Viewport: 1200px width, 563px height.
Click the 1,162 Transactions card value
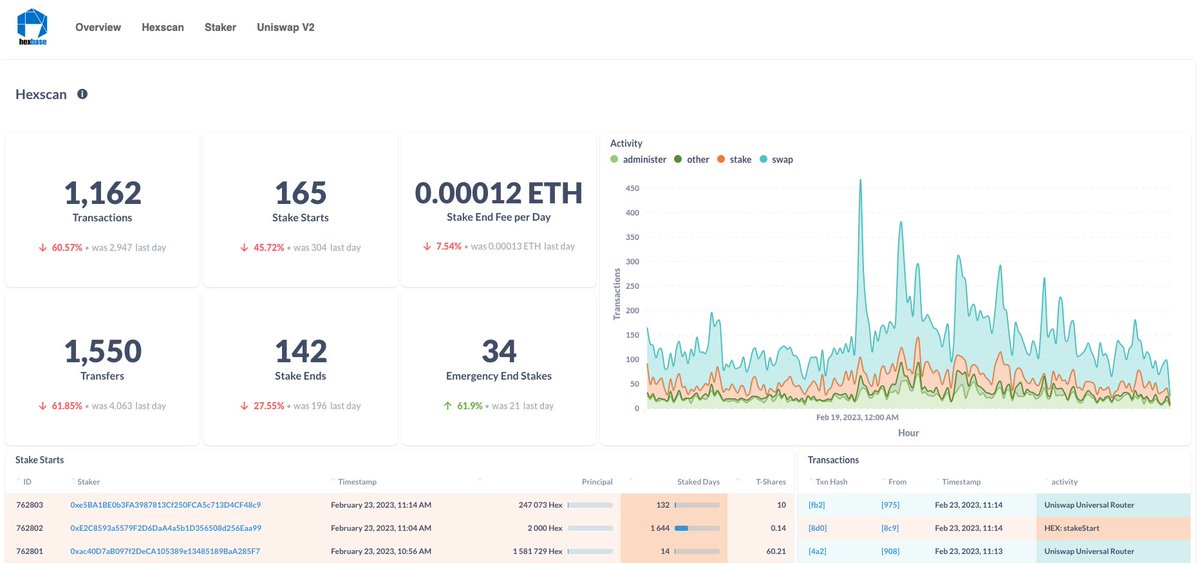tap(102, 193)
